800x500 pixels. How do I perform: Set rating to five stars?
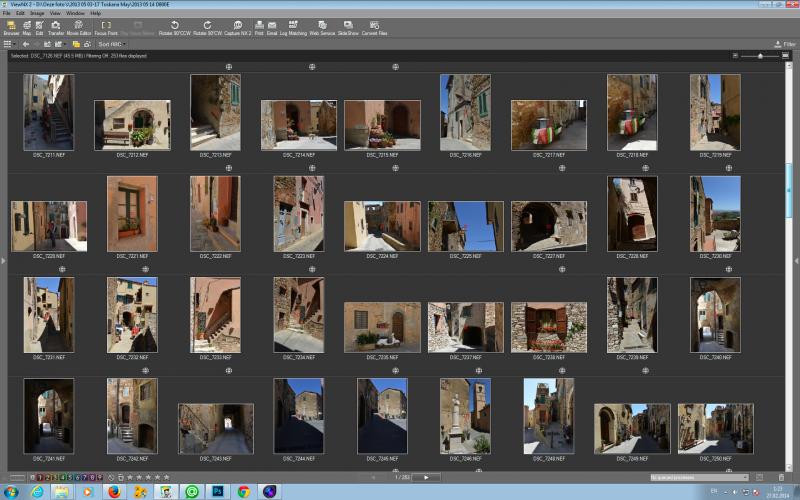[x=166, y=478]
